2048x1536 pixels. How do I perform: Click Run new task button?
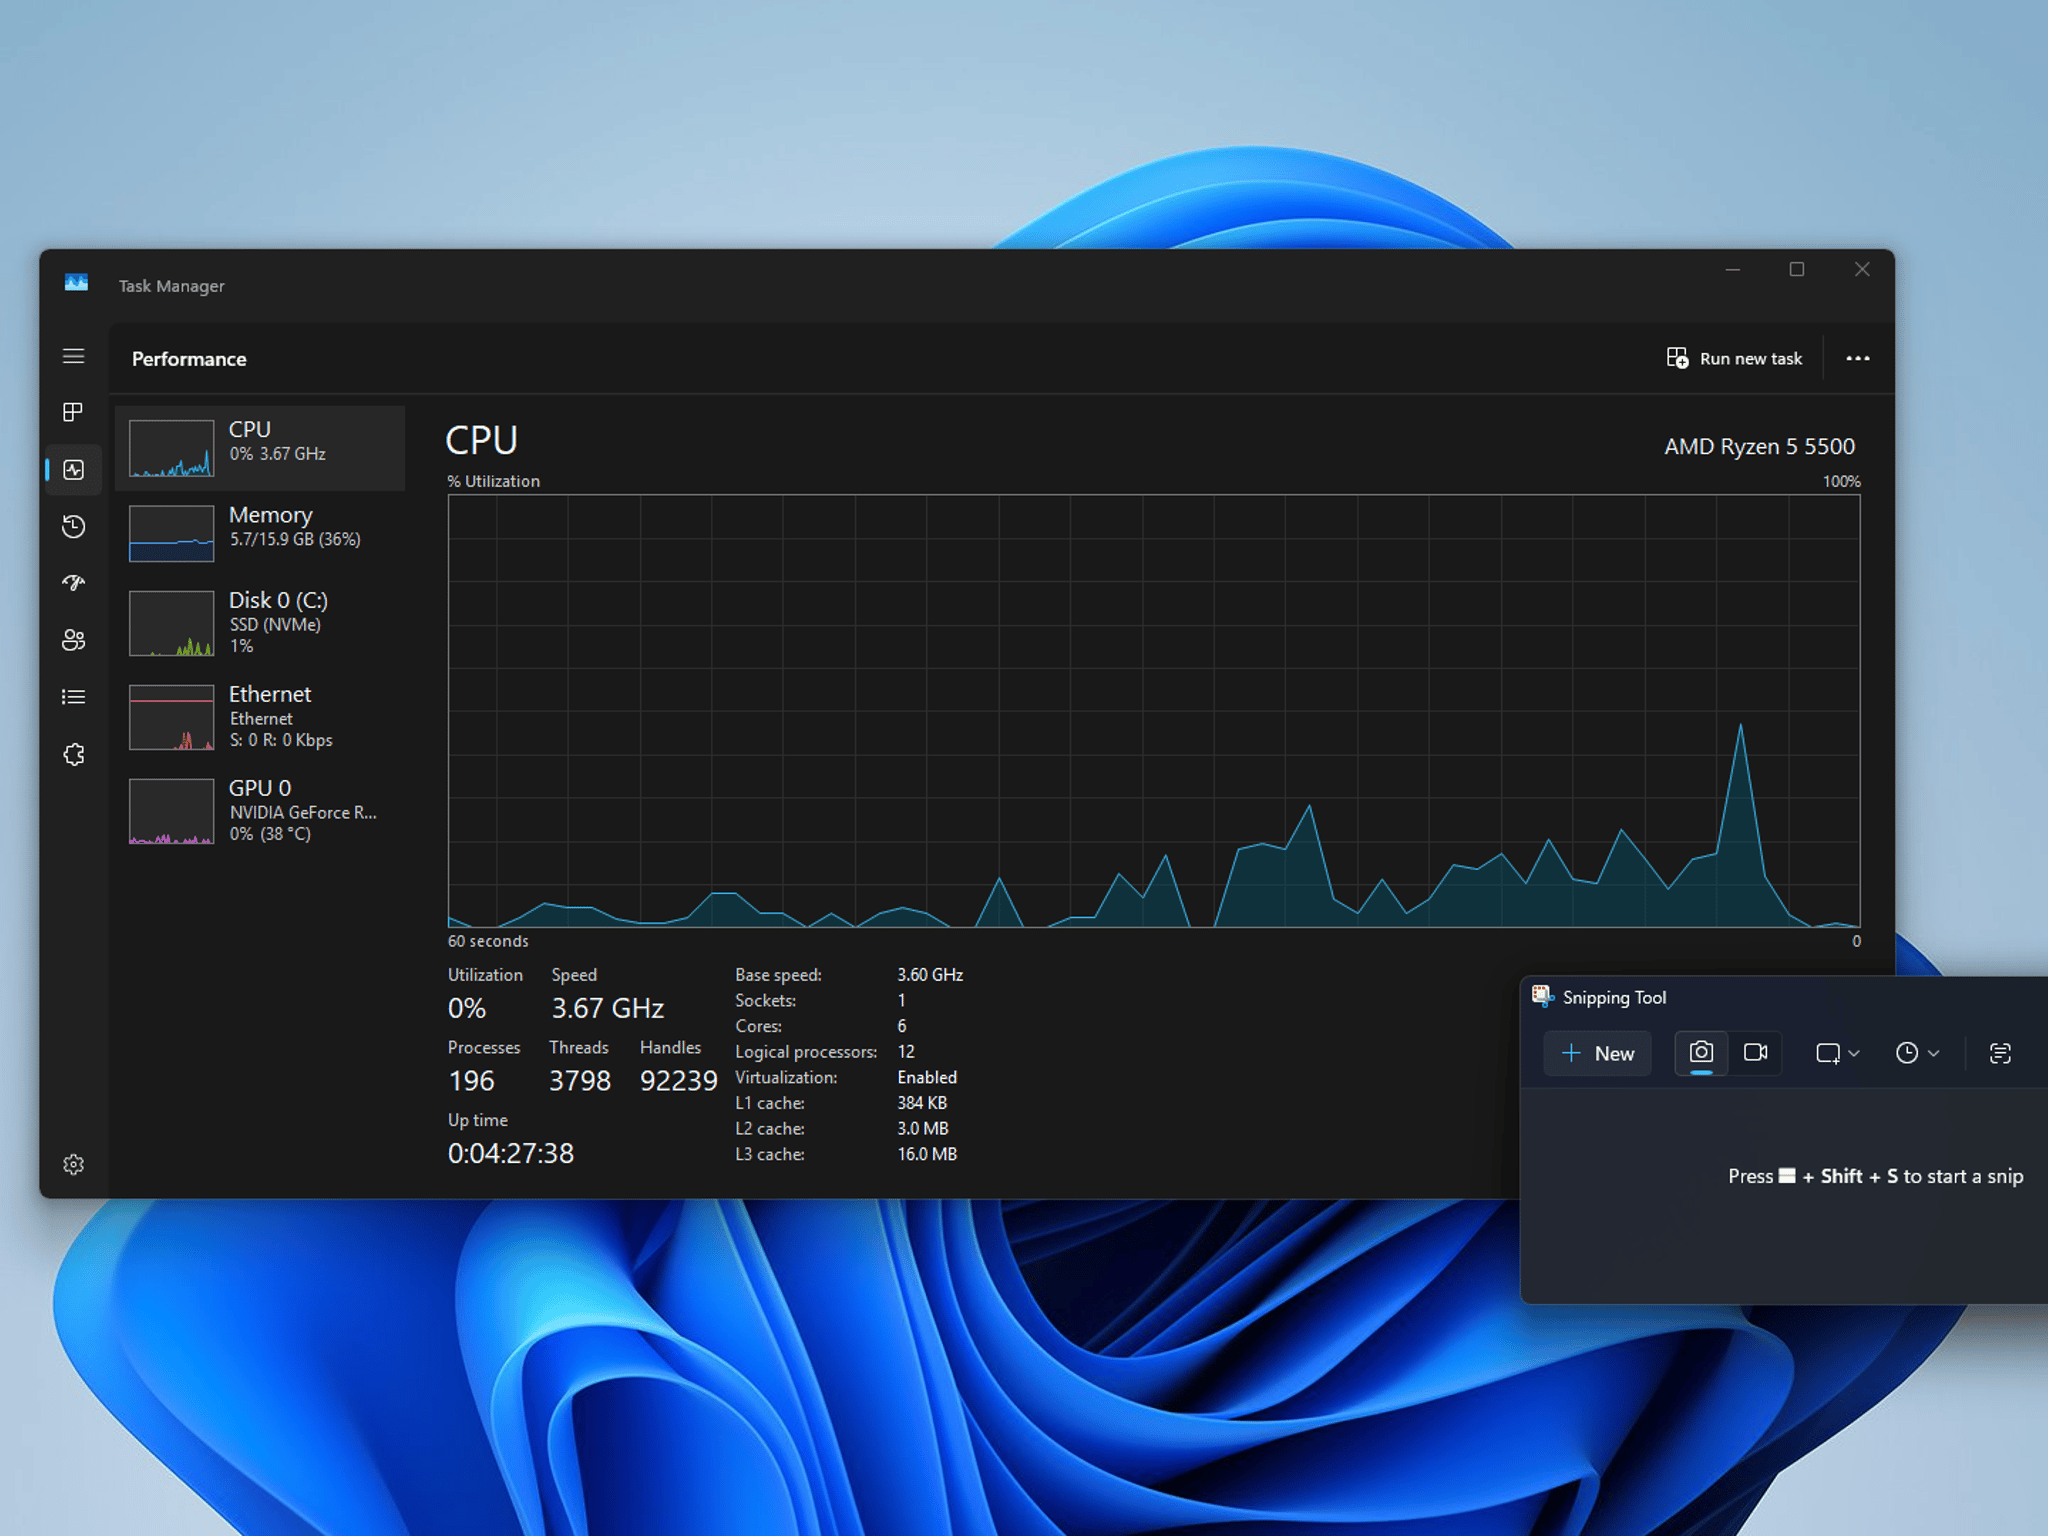tap(1734, 358)
